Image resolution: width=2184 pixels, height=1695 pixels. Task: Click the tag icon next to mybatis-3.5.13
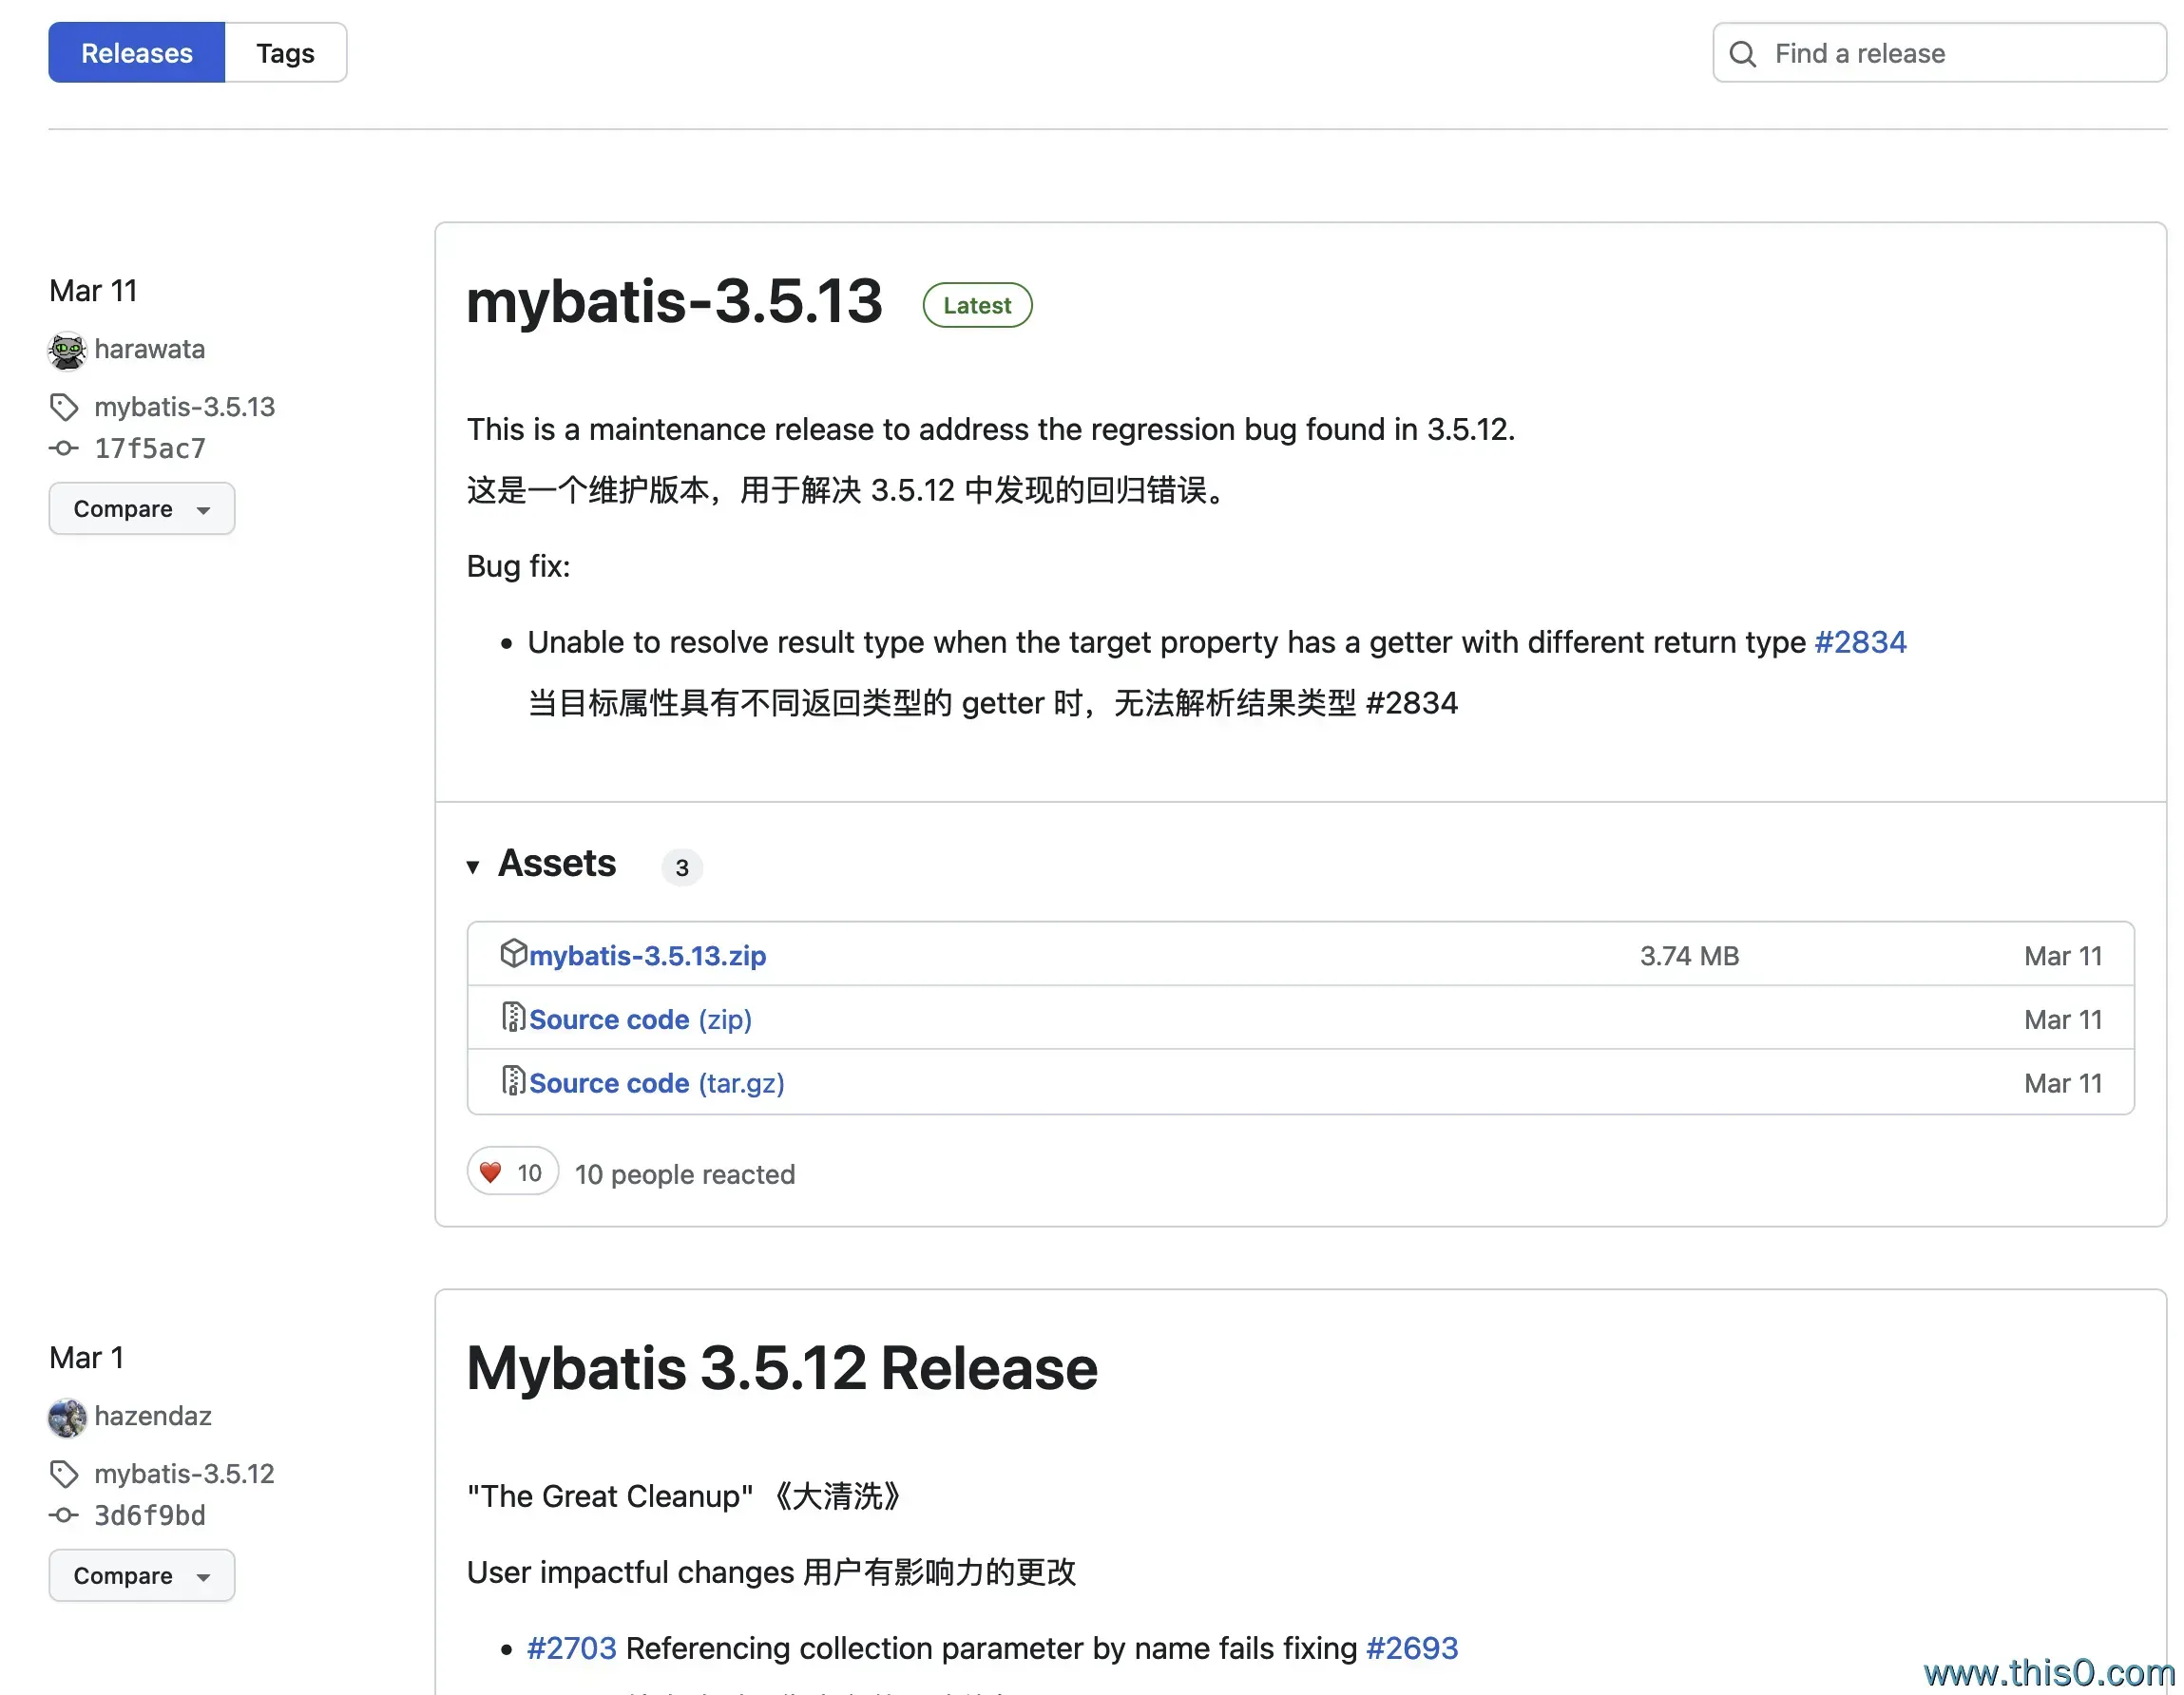coord(64,407)
